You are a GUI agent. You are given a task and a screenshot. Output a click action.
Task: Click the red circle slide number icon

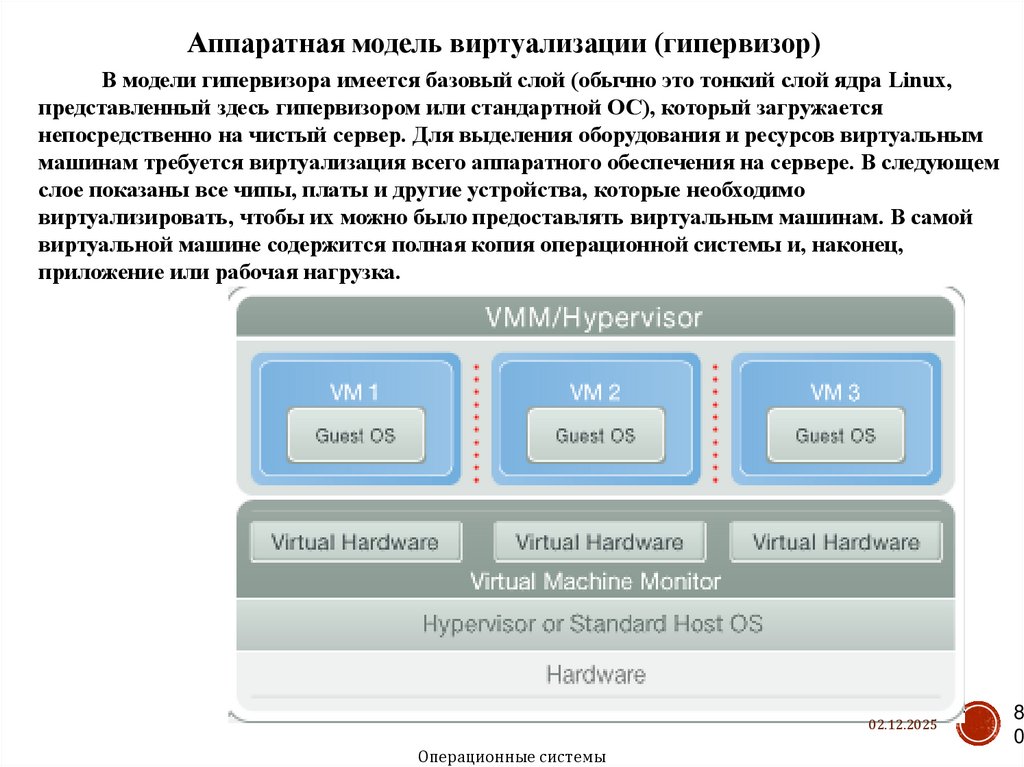click(978, 724)
